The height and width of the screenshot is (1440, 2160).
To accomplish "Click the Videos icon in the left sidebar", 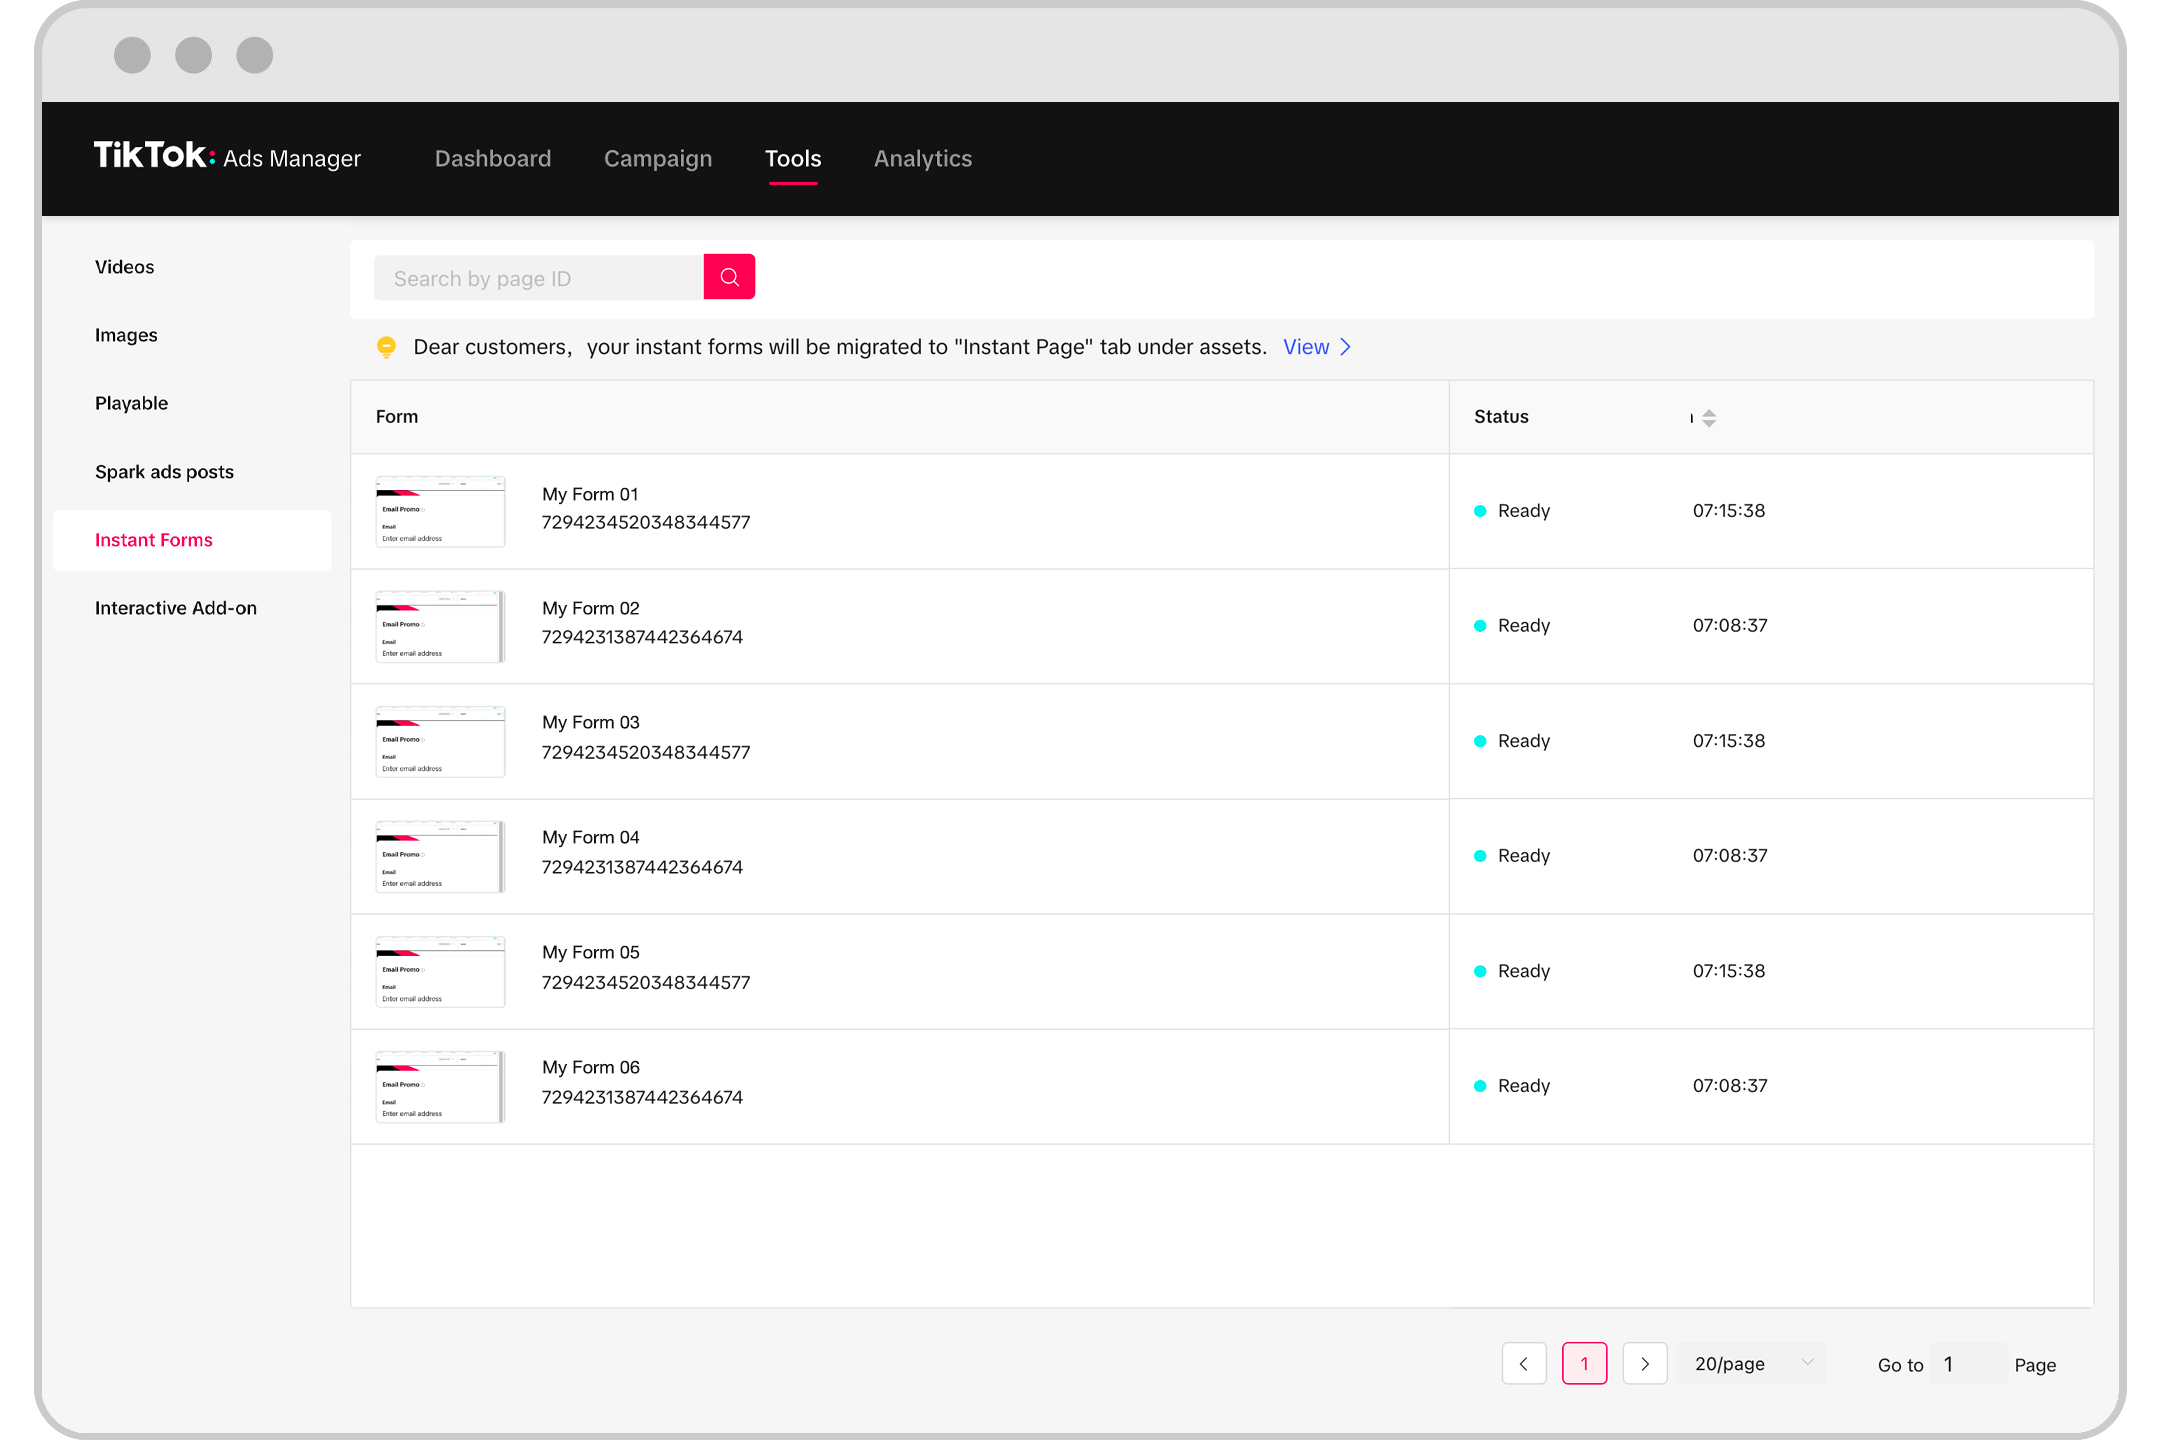I will (x=124, y=265).
